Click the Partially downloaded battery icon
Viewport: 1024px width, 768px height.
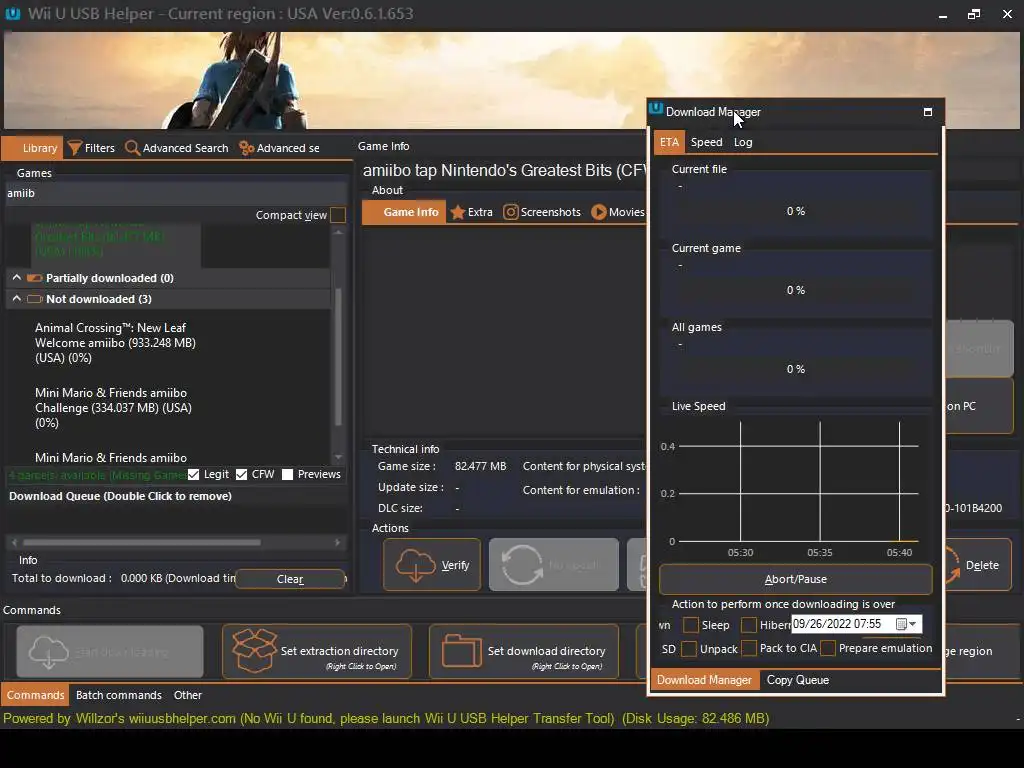(x=35, y=278)
